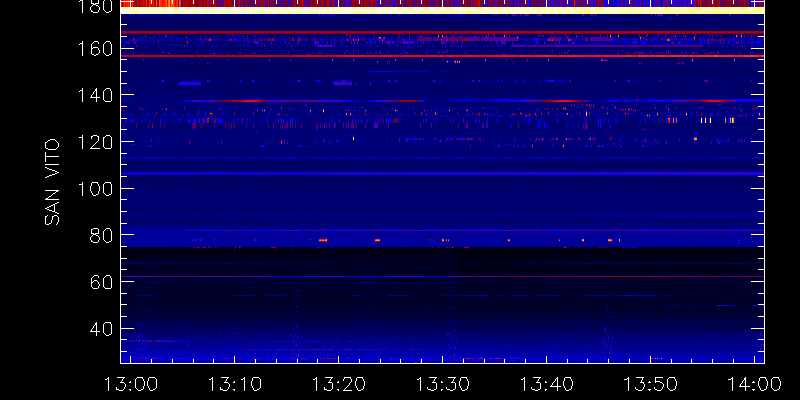Click the 14:00 time axis label
The image size is (800, 400).
point(755,384)
